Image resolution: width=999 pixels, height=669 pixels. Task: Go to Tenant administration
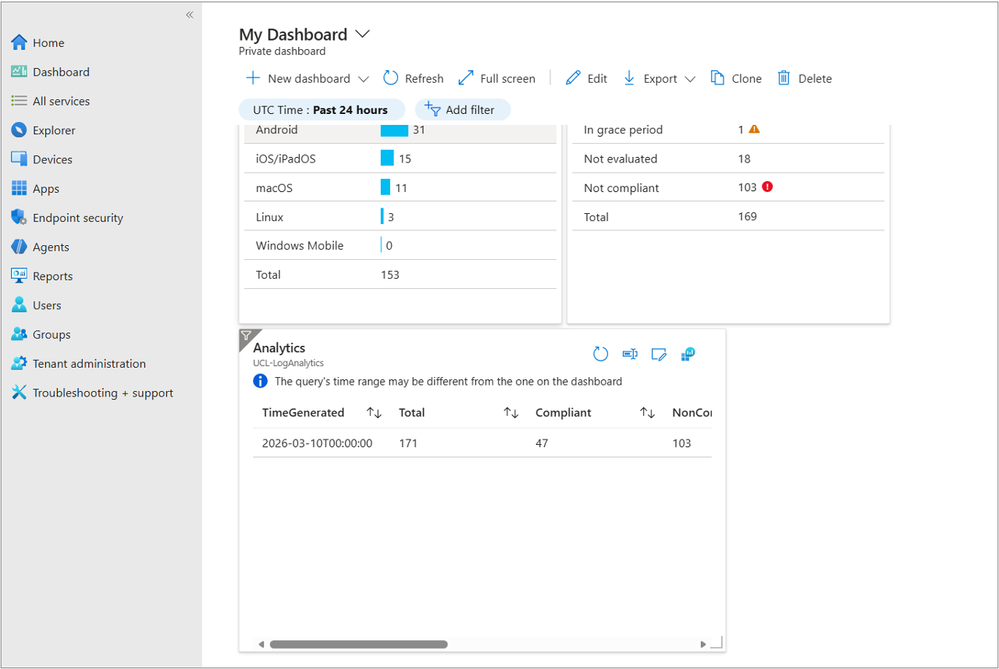pos(89,364)
